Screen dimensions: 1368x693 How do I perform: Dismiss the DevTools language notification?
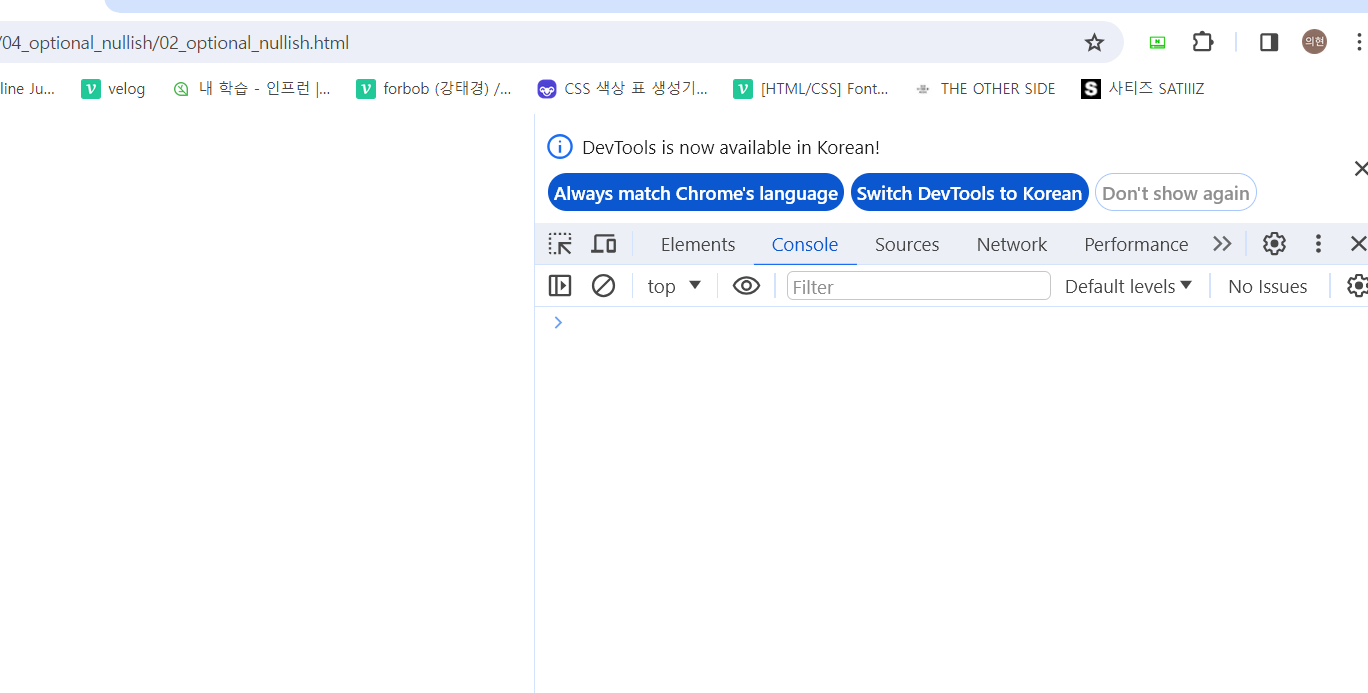[1360, 169]
